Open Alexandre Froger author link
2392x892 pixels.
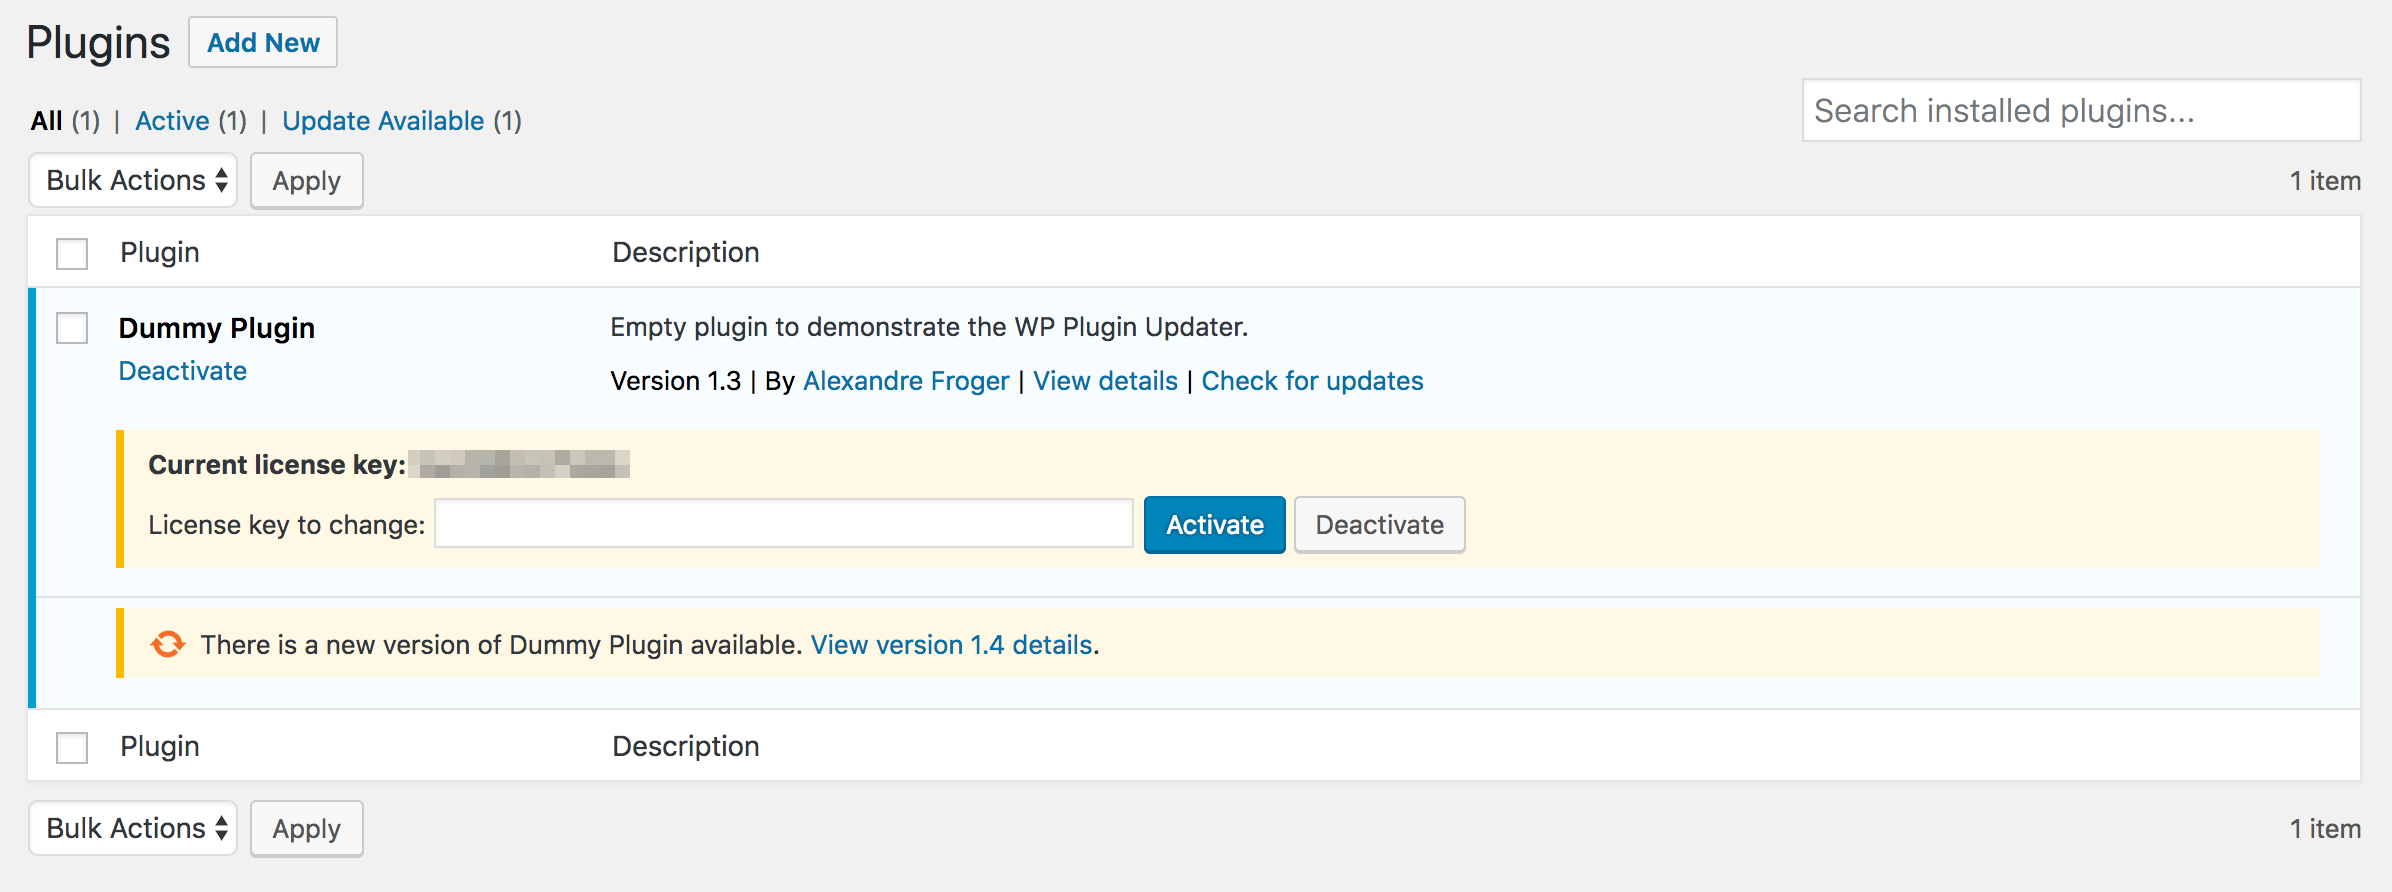click(x=906, y=381)
